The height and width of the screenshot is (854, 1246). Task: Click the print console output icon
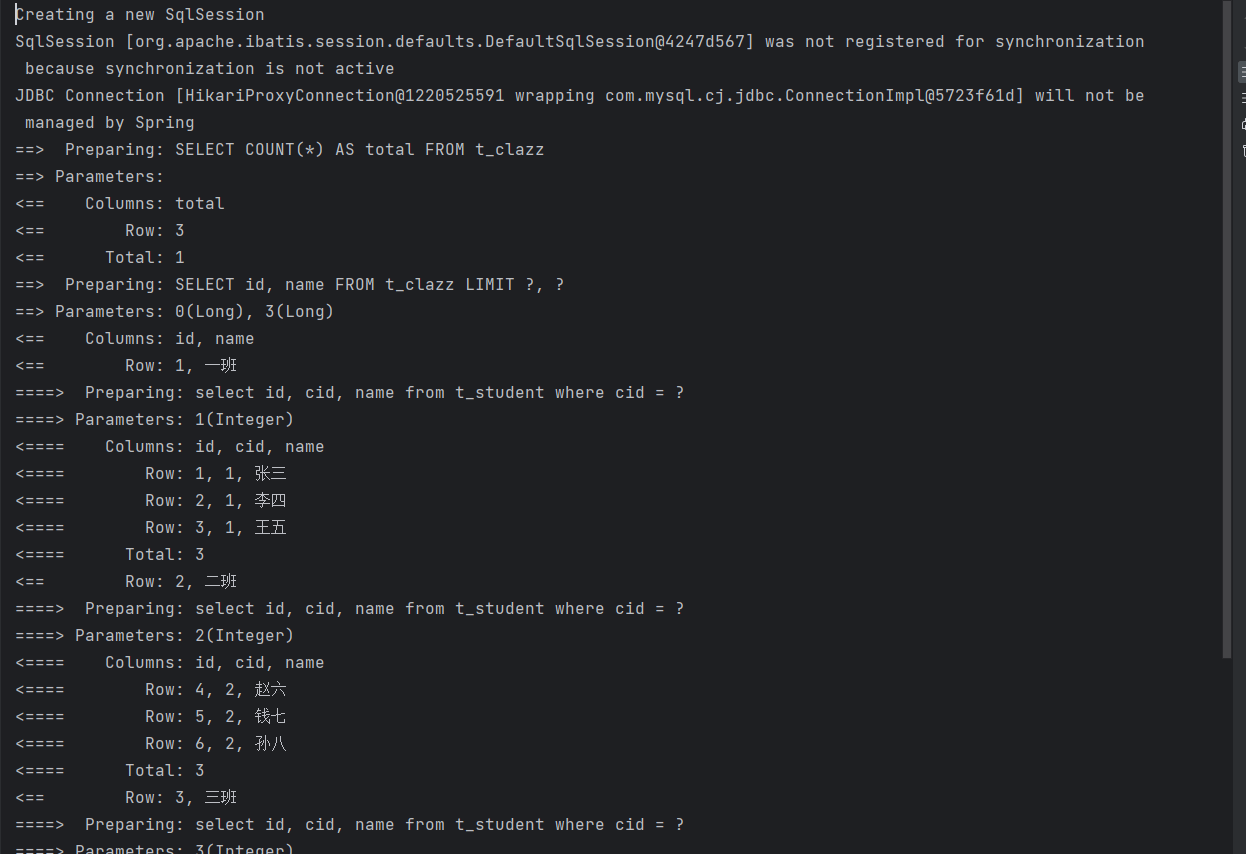click(1243, 123)
